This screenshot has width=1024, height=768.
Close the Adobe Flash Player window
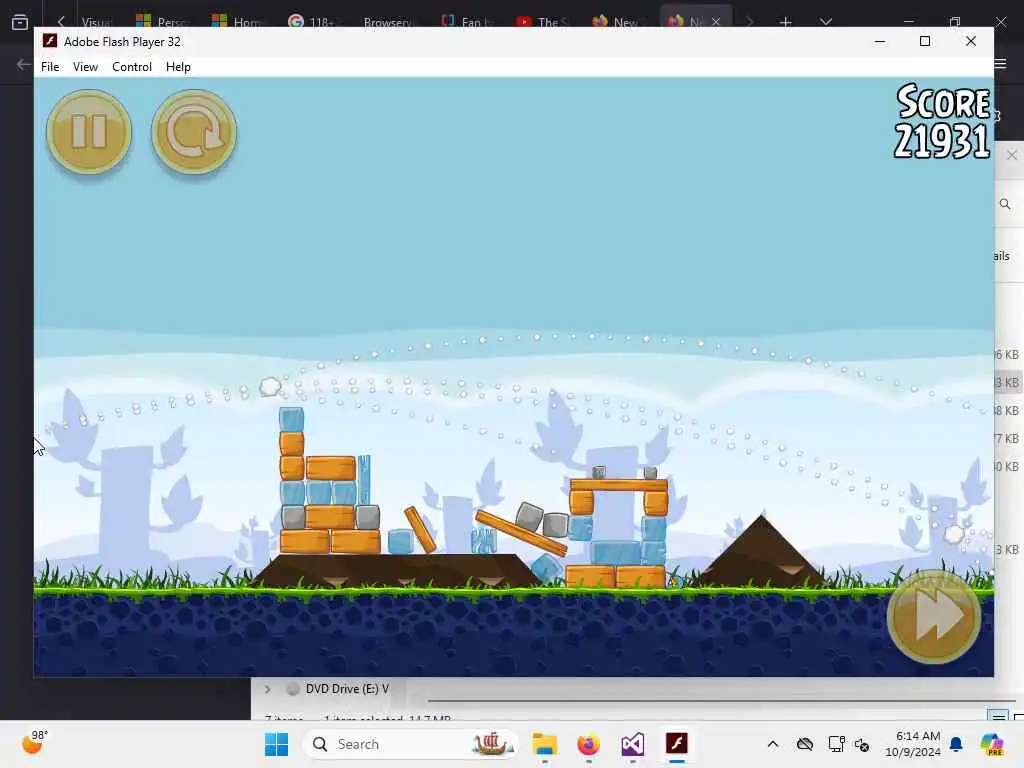click(x=970, y=41)
